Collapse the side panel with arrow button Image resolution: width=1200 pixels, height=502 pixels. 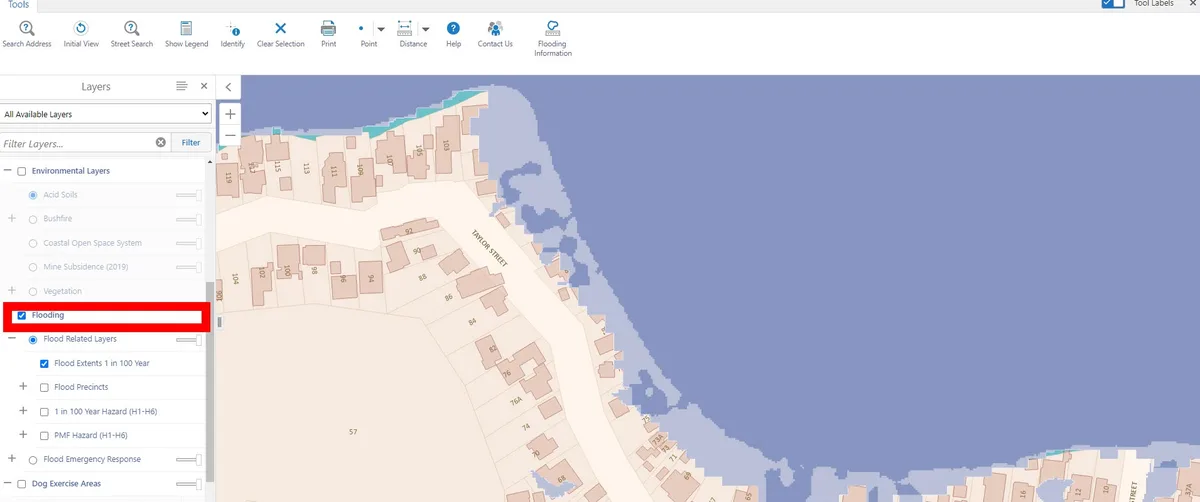(228, 87)
